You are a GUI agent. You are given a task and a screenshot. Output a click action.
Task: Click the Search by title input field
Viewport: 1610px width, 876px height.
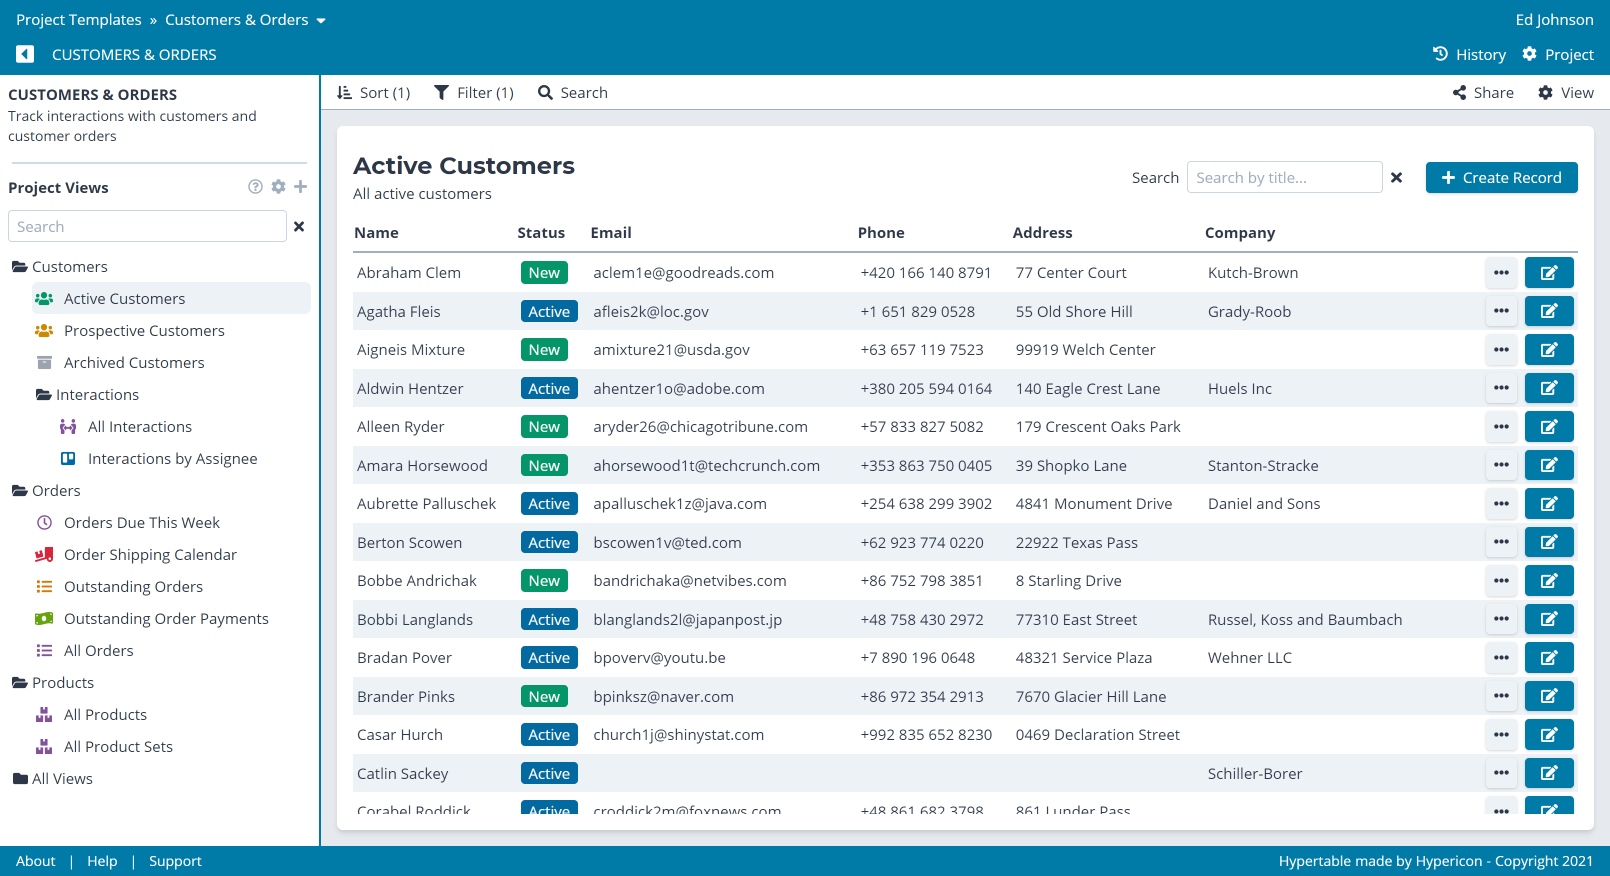(1283, 178)
